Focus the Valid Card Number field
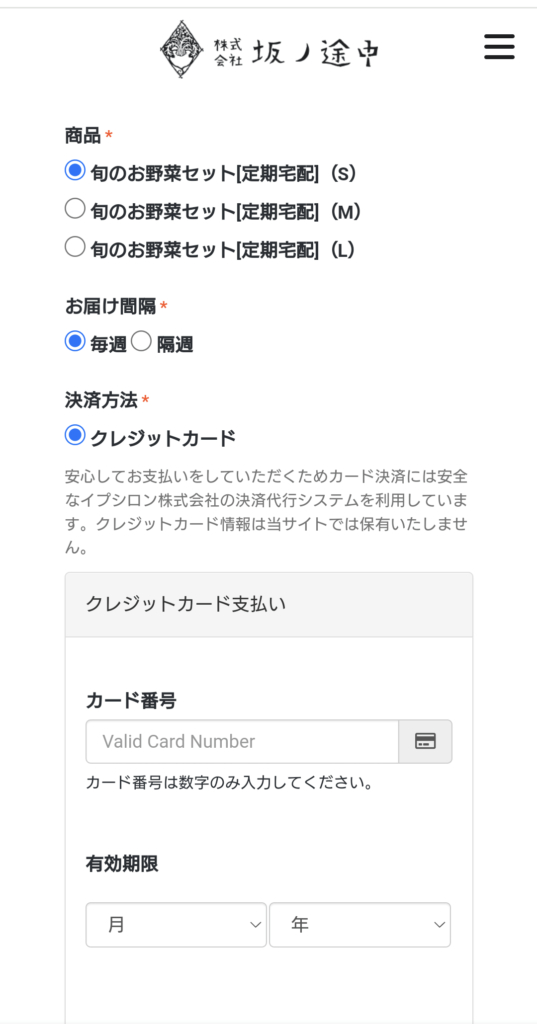Viewport: 537px width, 1024px height. click(242, 741)
